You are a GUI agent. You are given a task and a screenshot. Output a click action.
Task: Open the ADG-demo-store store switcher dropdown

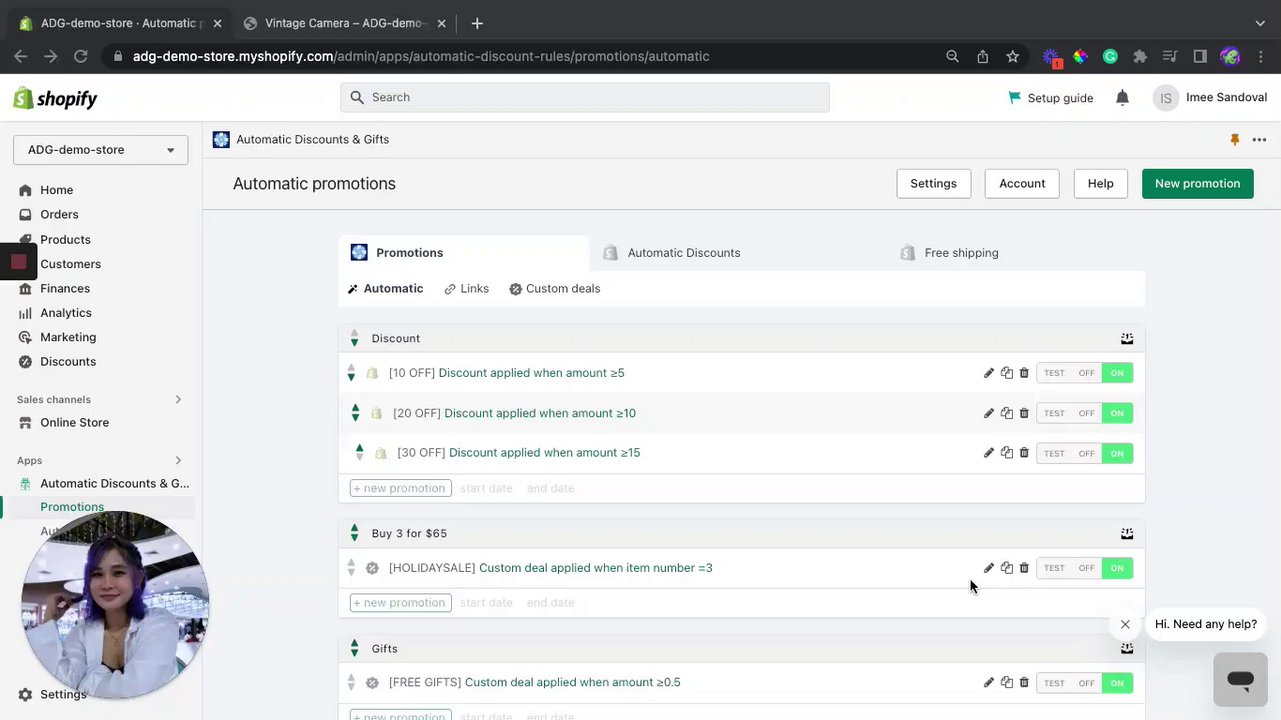coord(100,150)
